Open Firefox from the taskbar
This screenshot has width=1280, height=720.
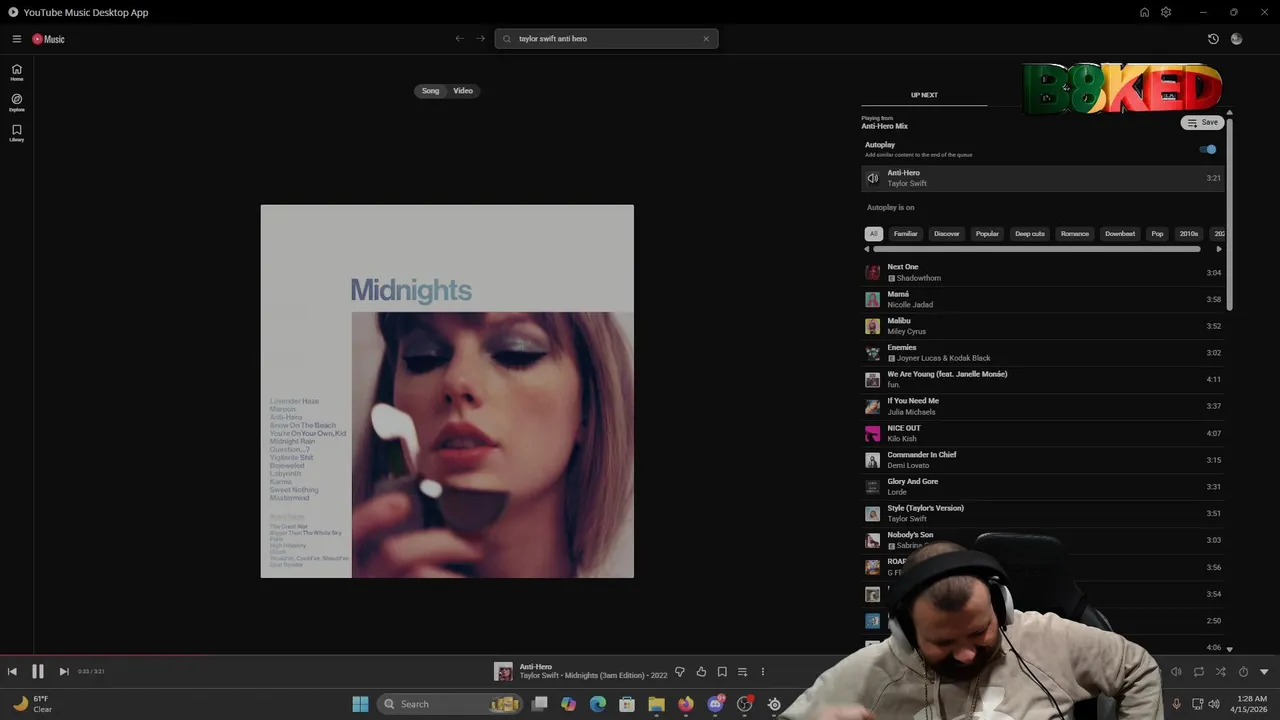click(685, 704)
